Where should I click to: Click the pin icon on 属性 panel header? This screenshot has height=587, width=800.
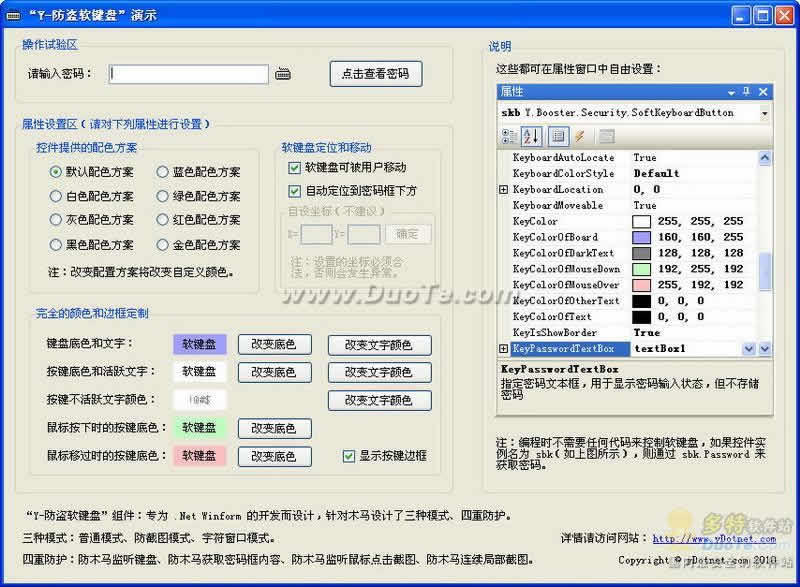(746, 91)
